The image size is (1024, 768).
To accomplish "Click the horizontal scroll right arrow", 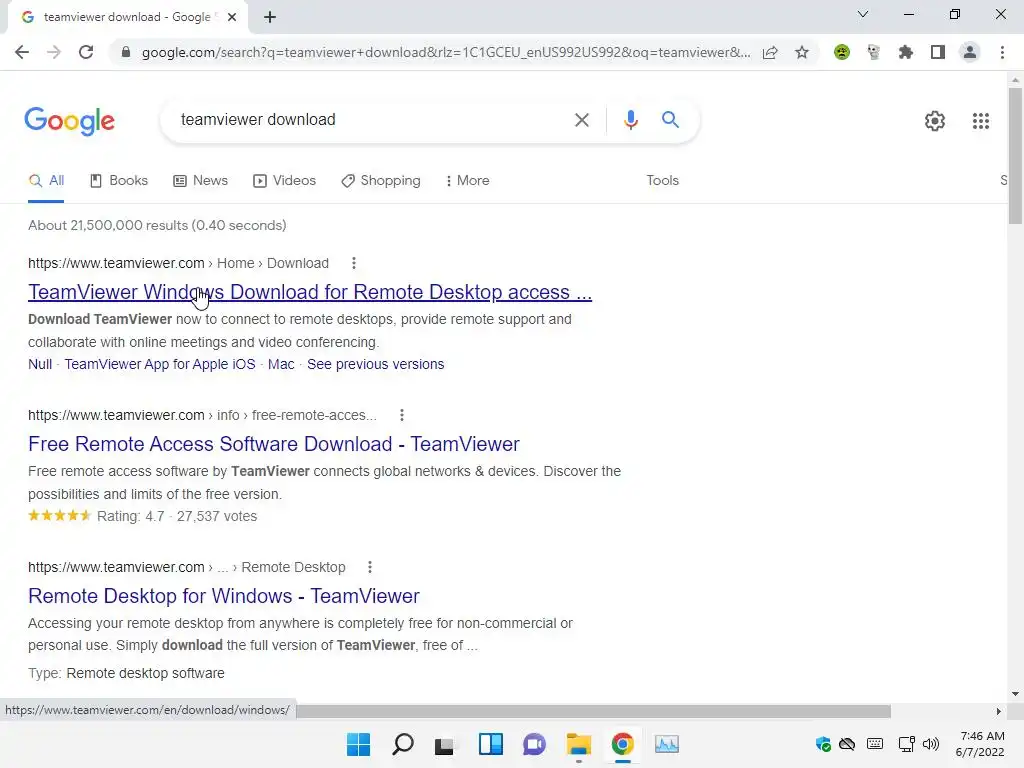I will click(x=998, y=711).
